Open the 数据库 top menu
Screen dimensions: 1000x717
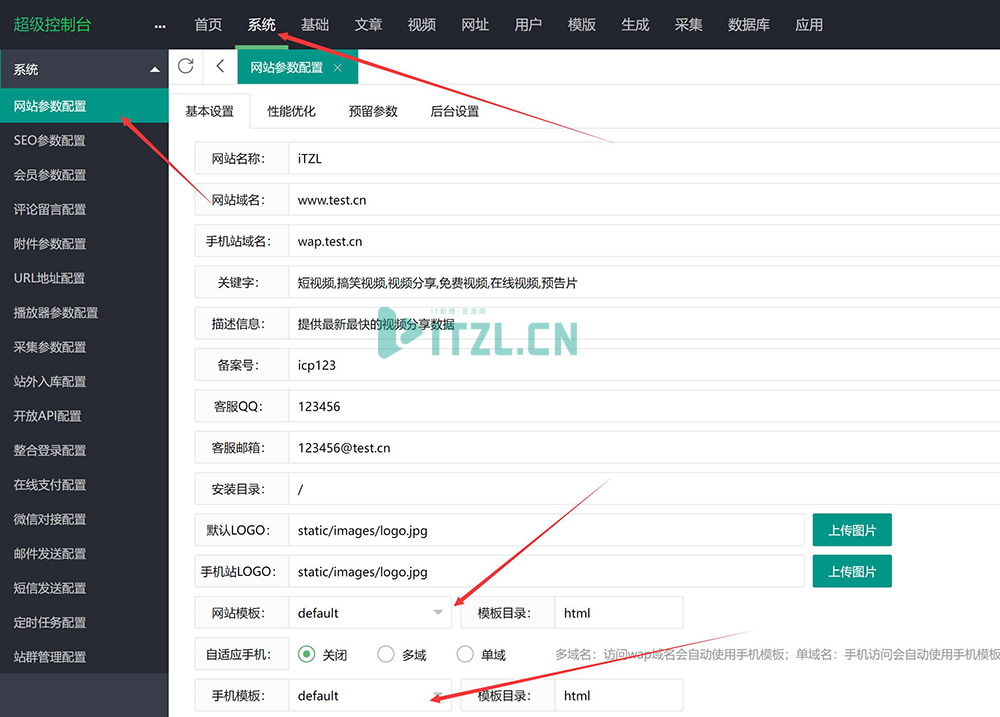(x=749, y=25)
